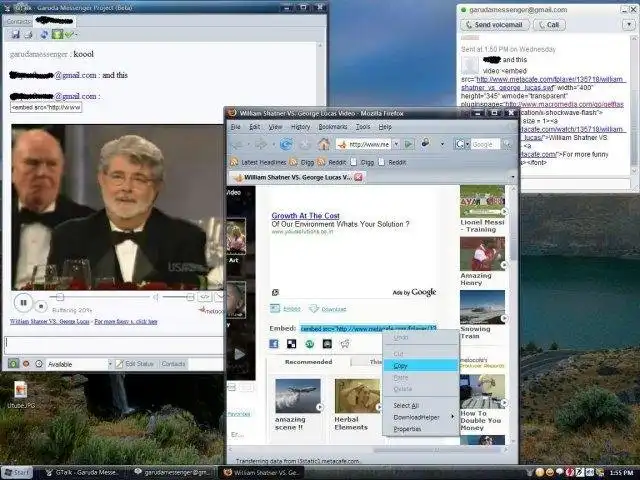Click the embed code button on video player
This screenshot has height=480, width=640.
click(x=204, y=297)
